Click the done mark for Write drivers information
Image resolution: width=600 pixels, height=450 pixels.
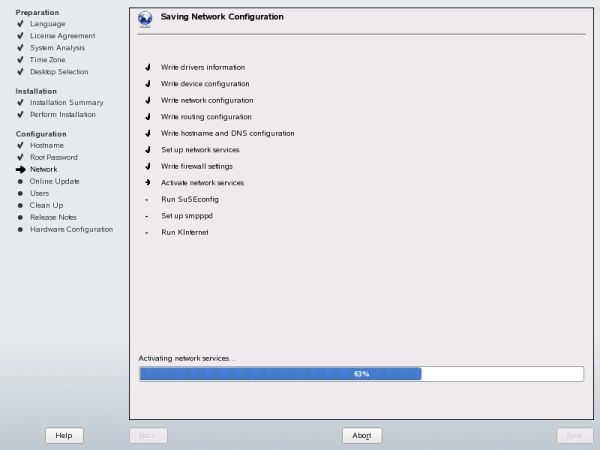point(148,67)
